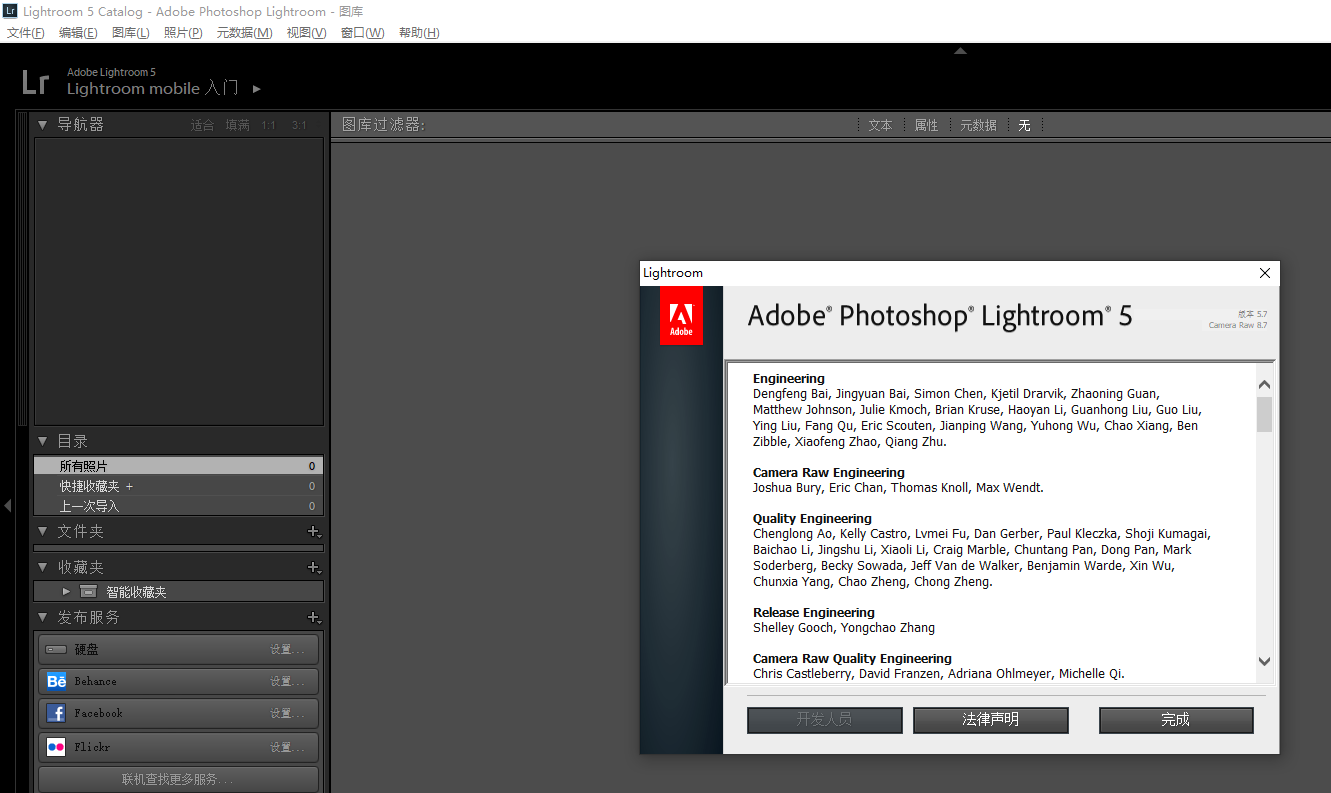Click the credits scrollbar down arrow
The height and width of the screenshot is (793, 1331).
point(1264,661)
